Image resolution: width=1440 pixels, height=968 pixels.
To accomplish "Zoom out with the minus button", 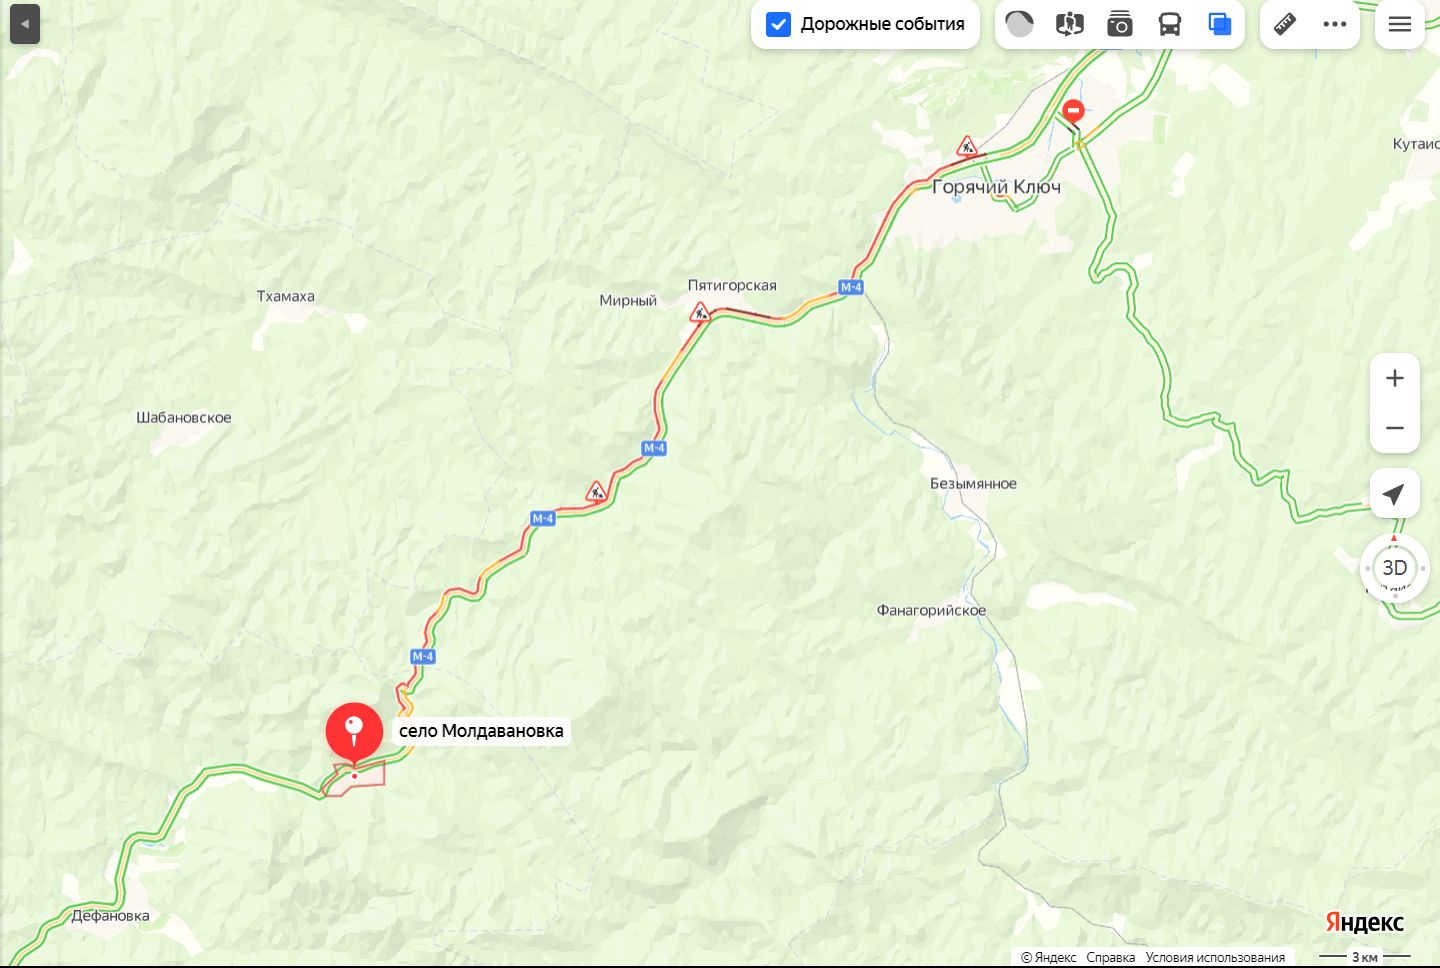I will (1395, 428).
